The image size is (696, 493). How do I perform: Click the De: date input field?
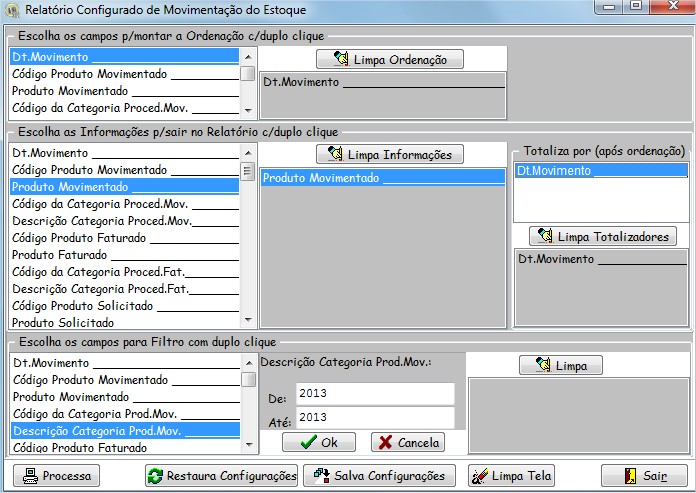coord(374,394)
